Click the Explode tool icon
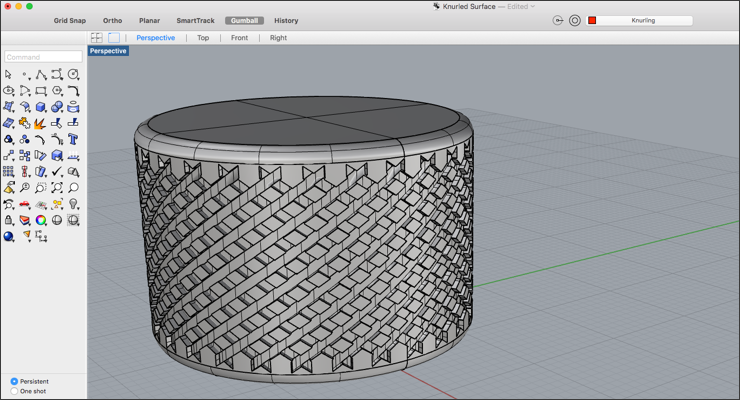 (x=40, y=123)
